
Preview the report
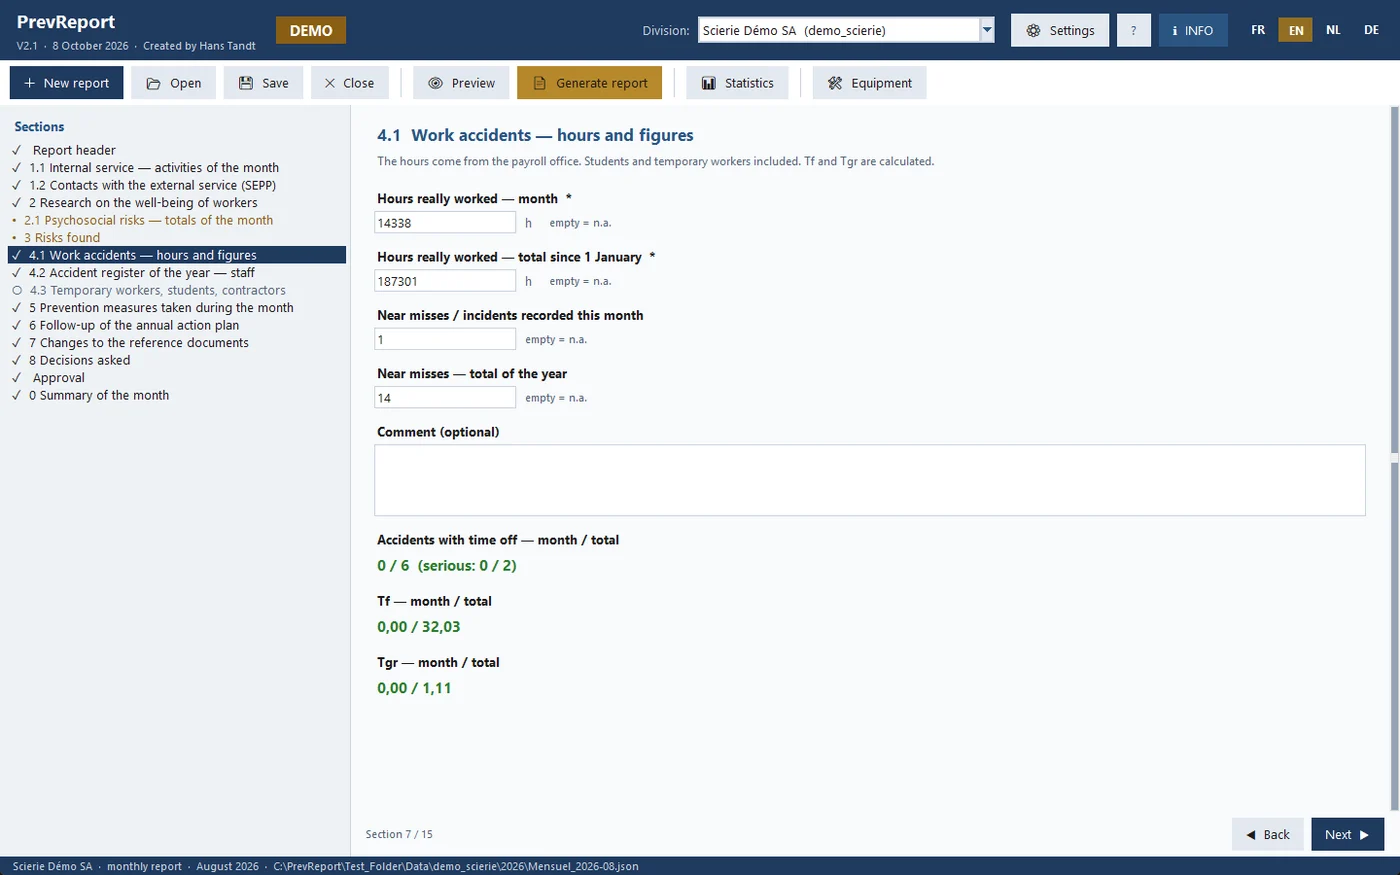[461, 83]
